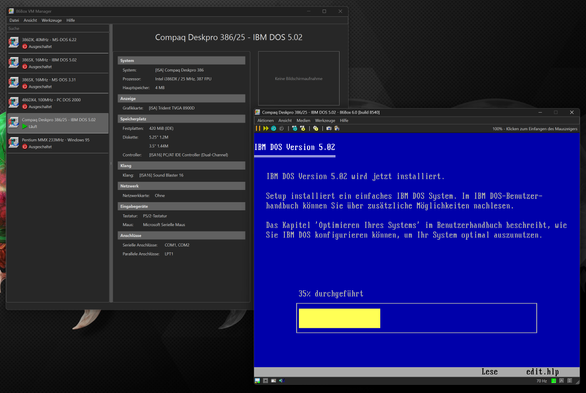Click the Microsoft Serielle Maus value

pyautogui.click(x=164, y=225)
